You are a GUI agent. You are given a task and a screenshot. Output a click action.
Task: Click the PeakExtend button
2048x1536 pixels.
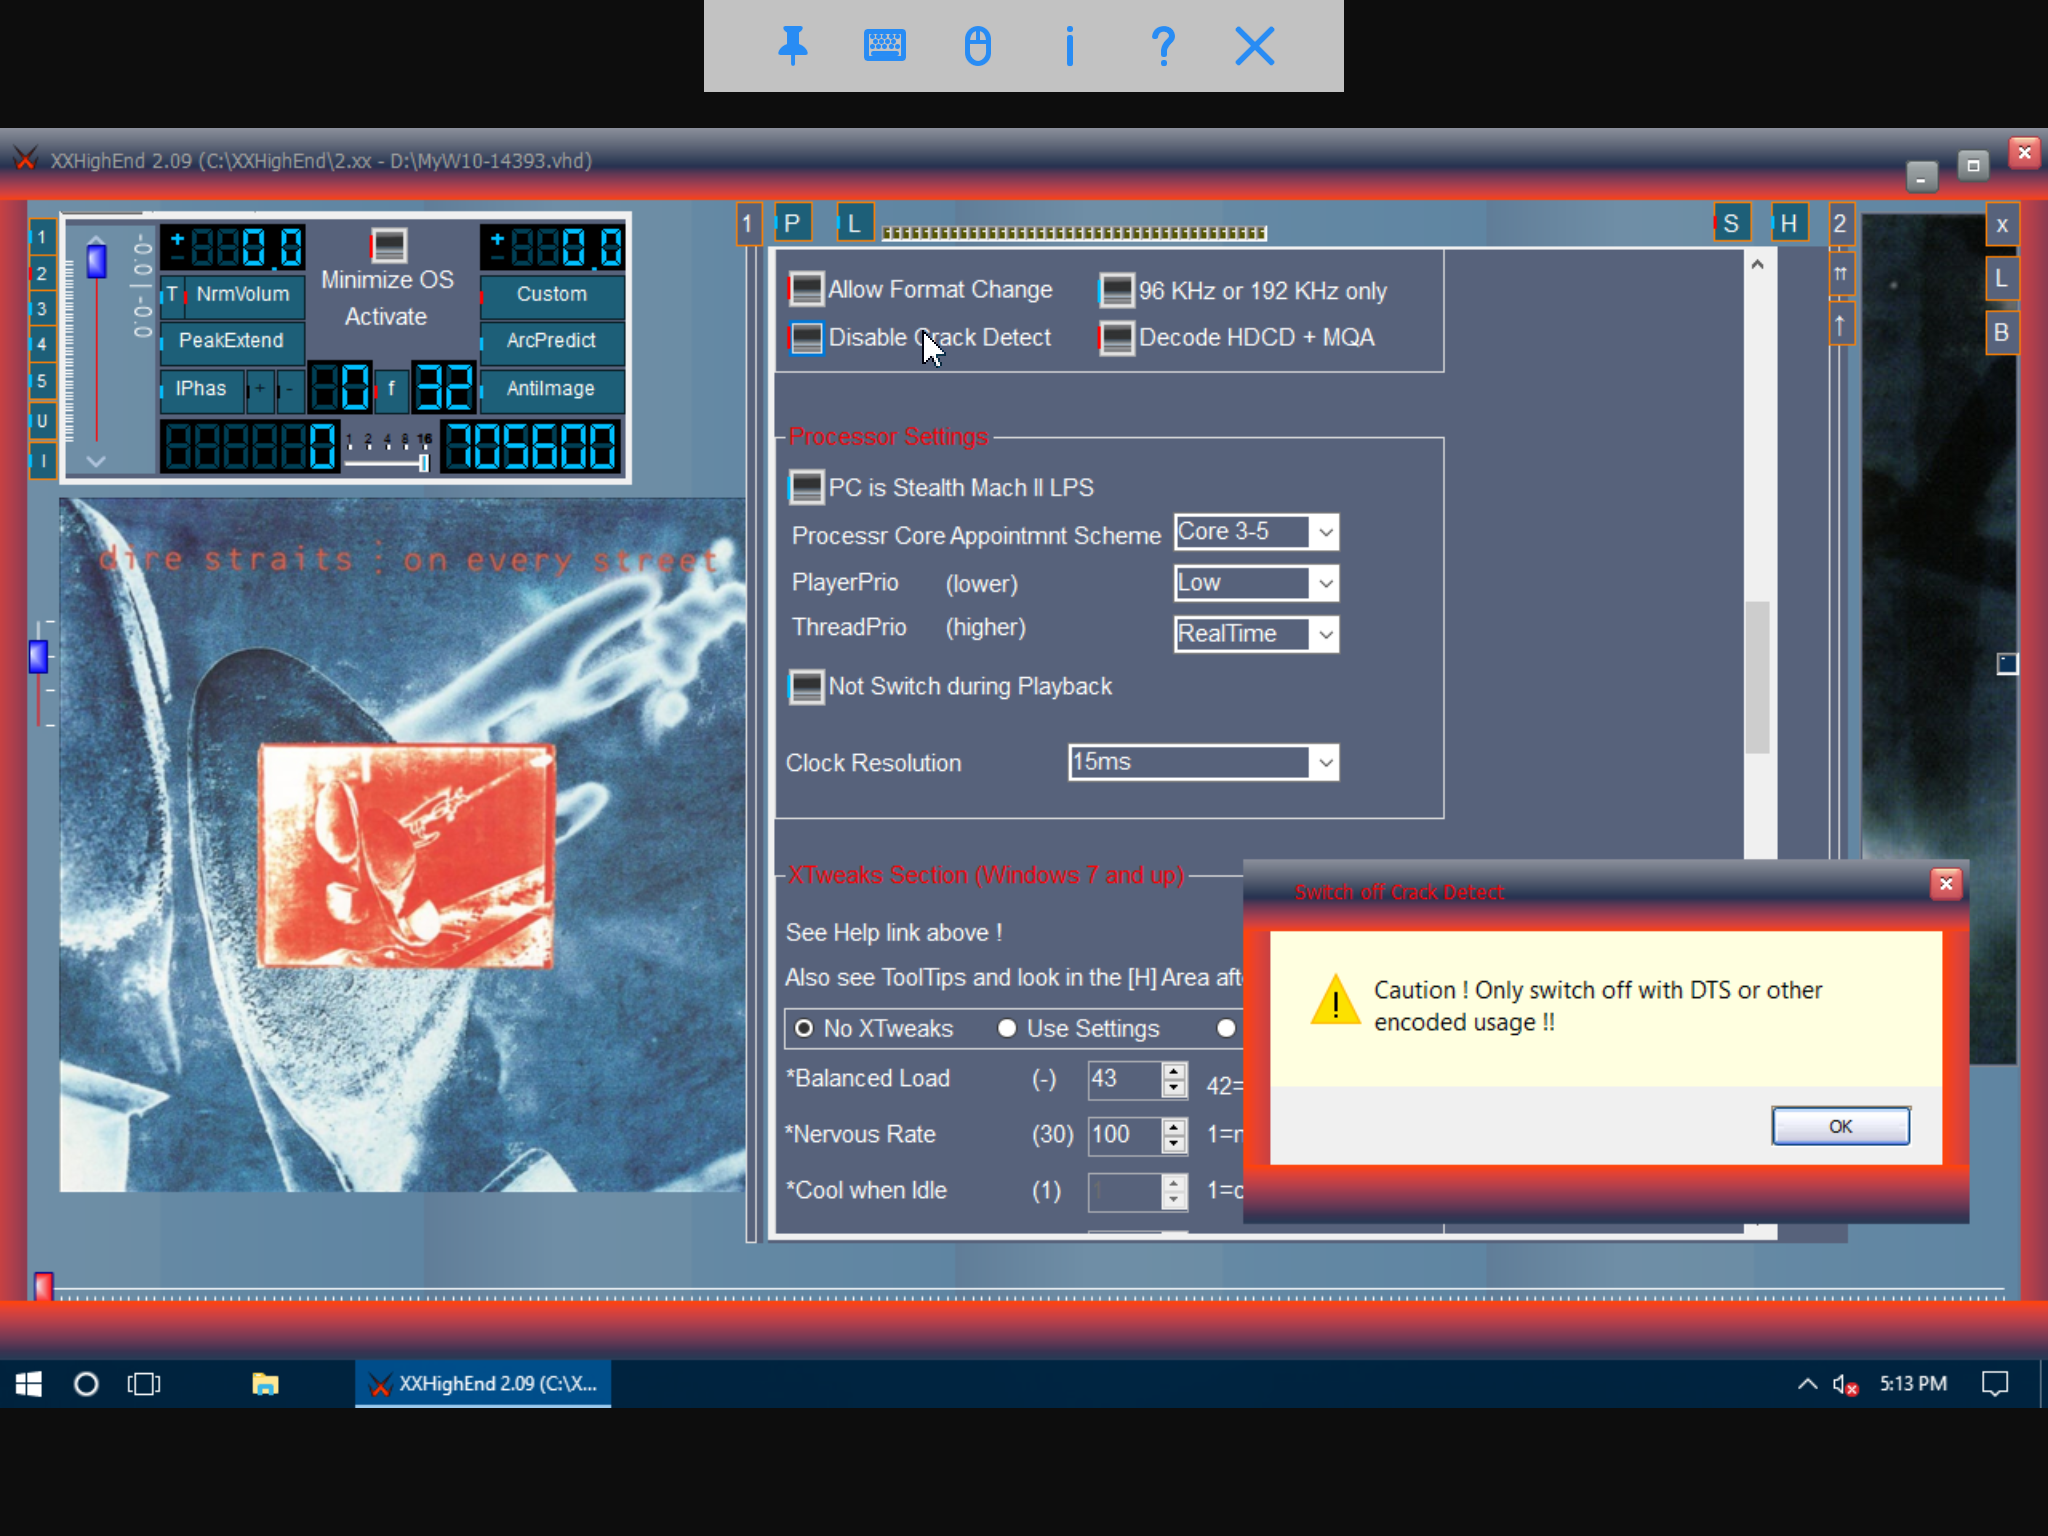[x=231, y=341]
